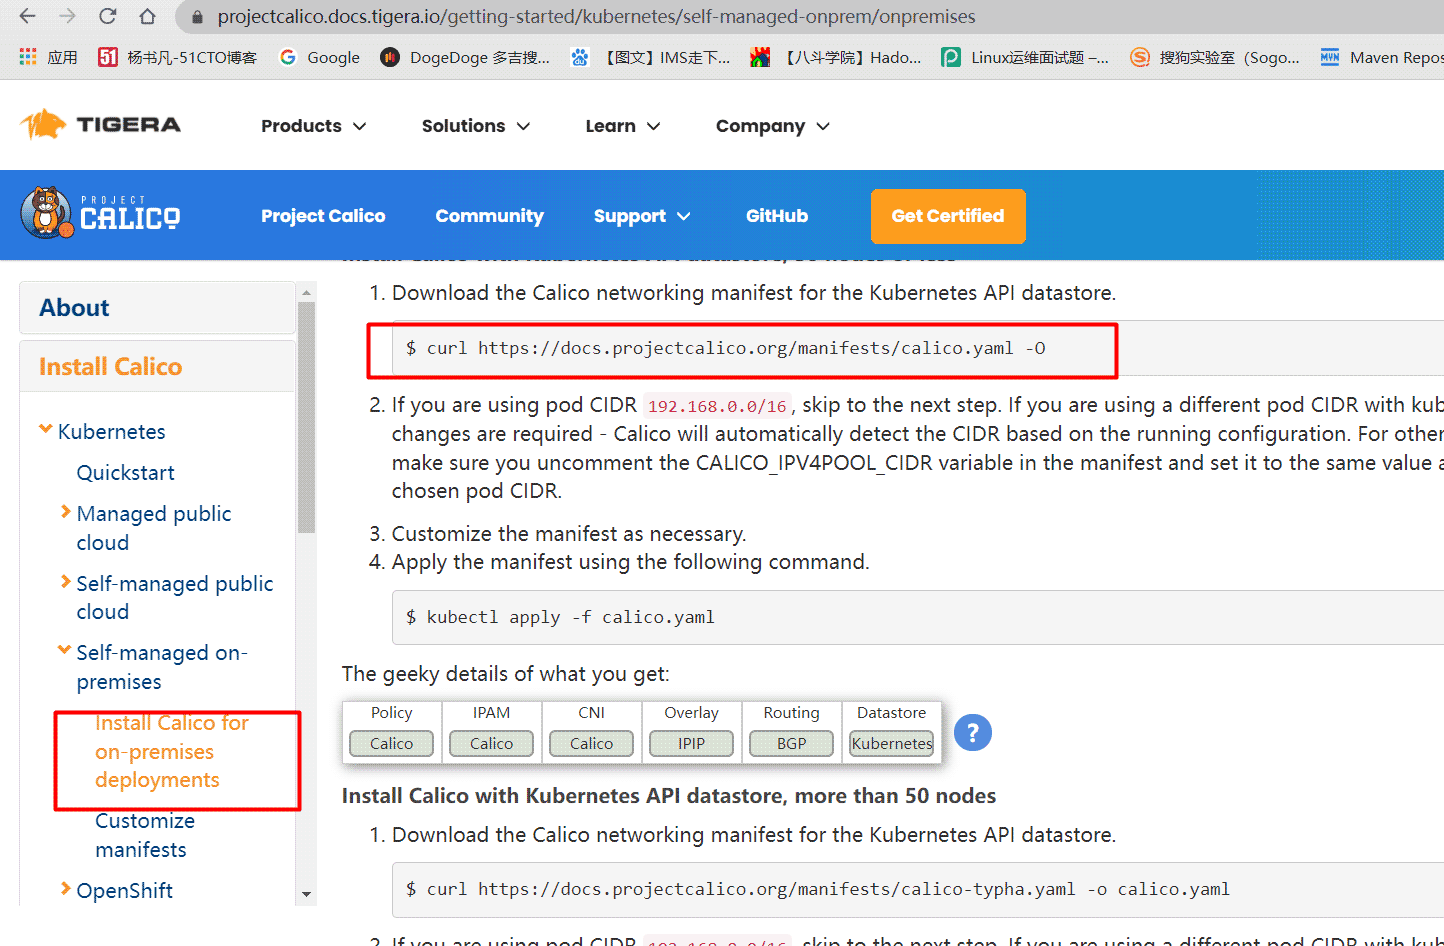Image resolution: width=1444 pixels, height=946 pixels.
Task: Go to browser home icon
Action: 147,16
